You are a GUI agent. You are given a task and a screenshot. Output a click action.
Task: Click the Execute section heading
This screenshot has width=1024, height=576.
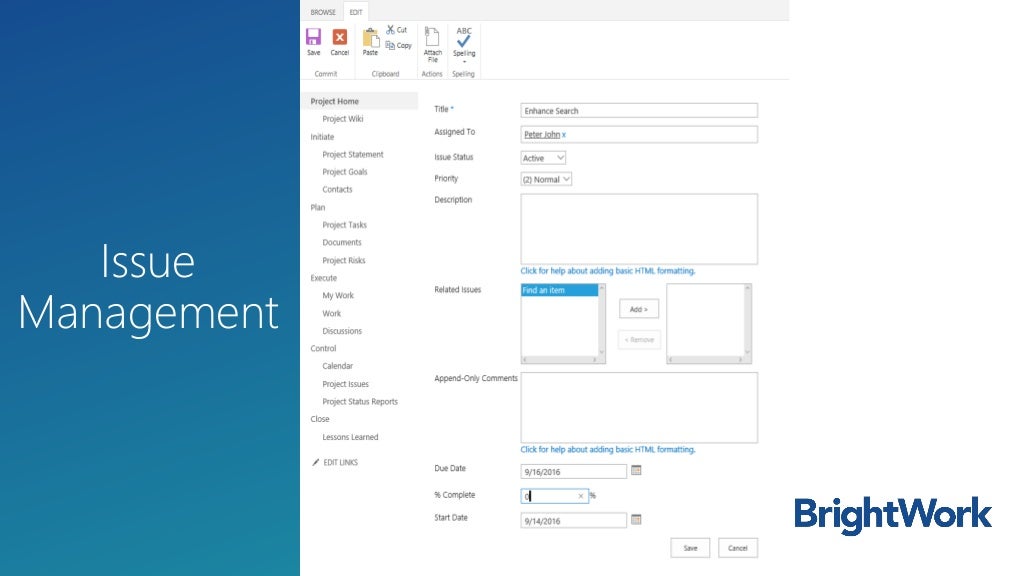pos(323,278)
